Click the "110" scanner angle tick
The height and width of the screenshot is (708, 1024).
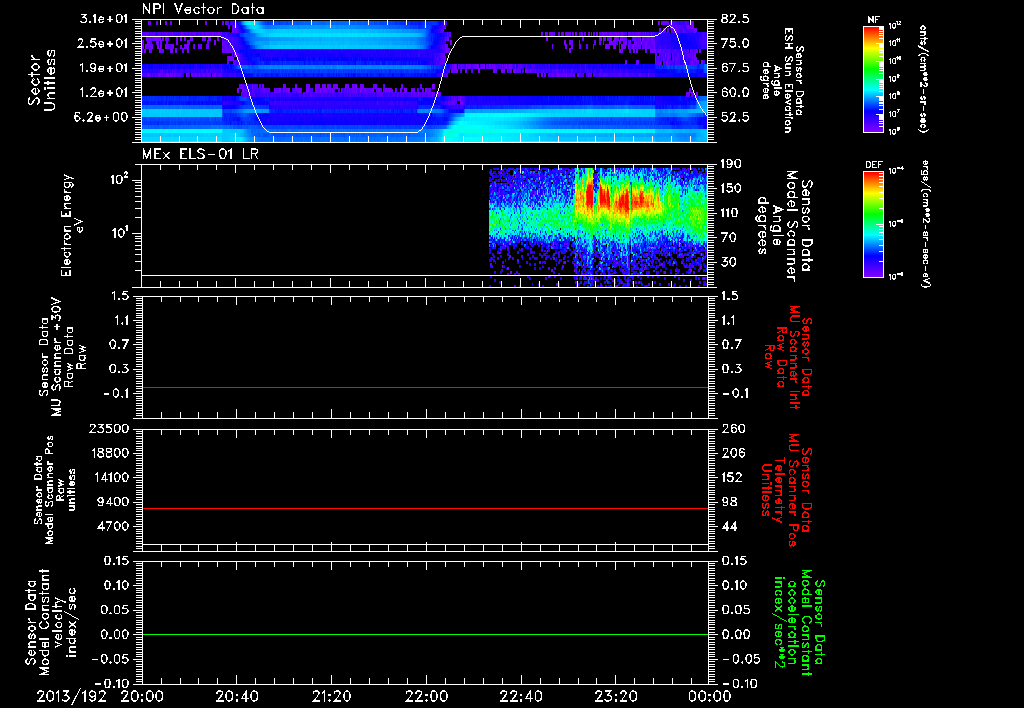(731, 213)
